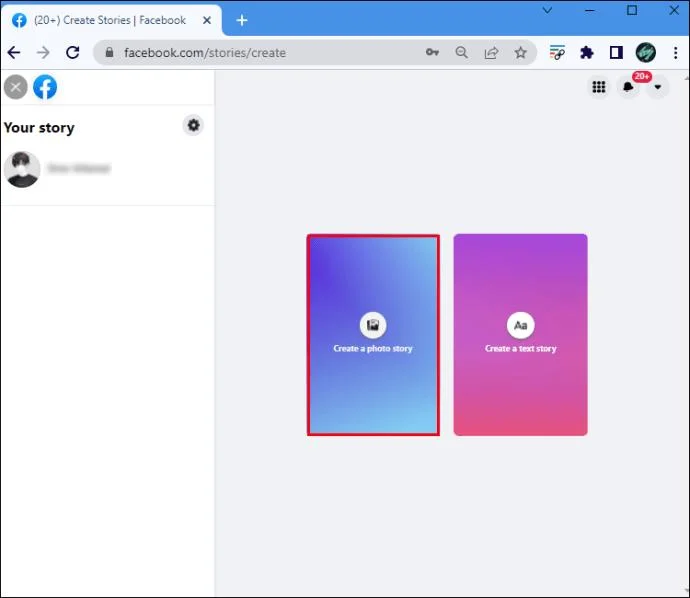This screenshot has height=598, width=690.
Task: Expand the account dropdown arrow
Action: tap(657, 87)
